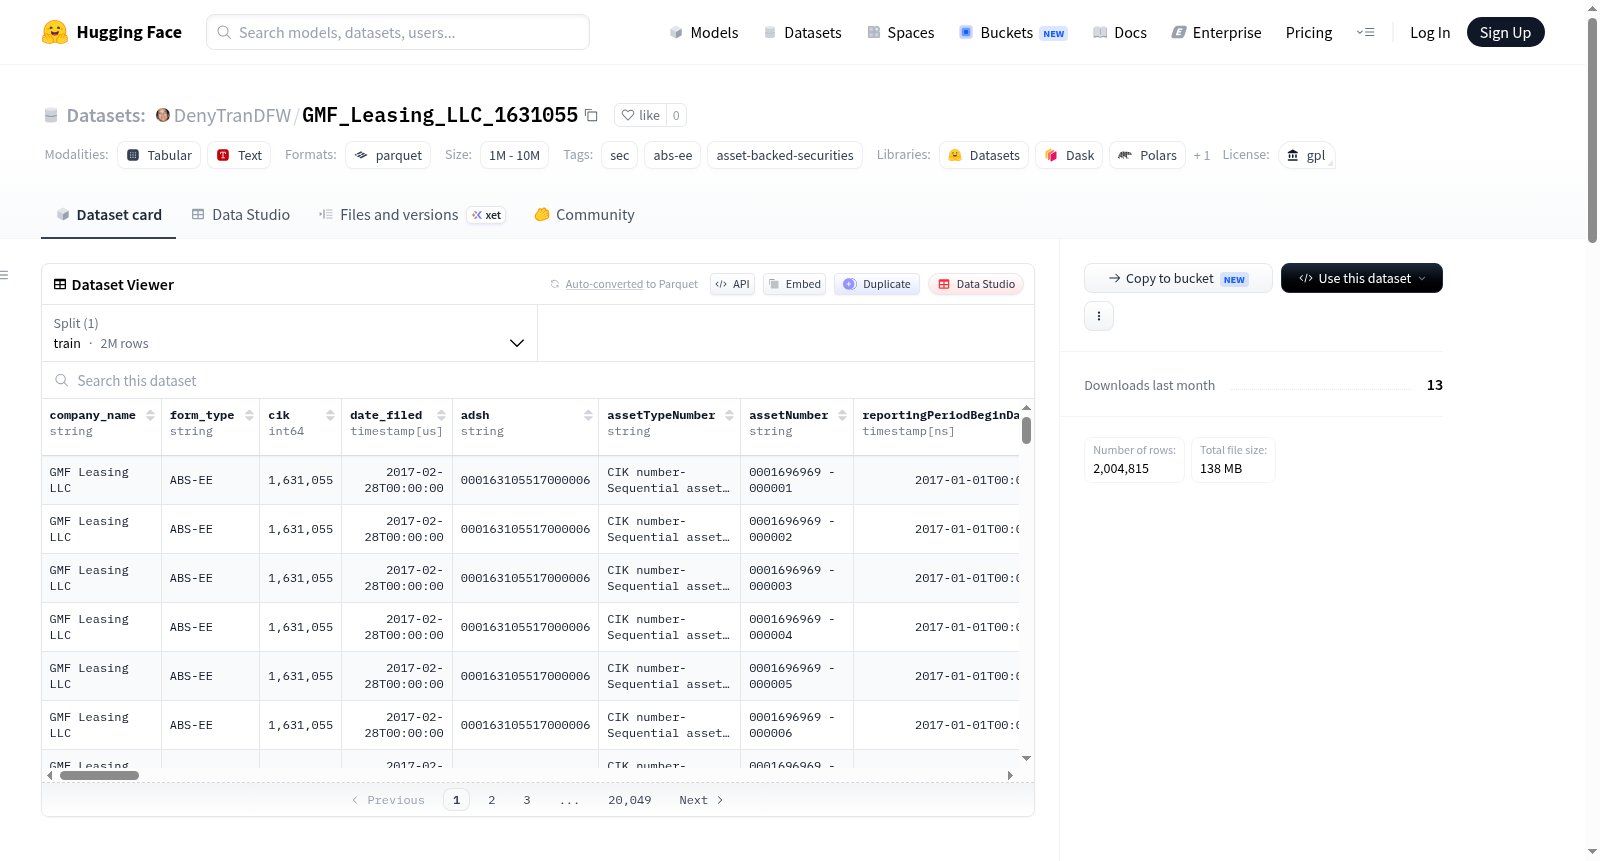Filter by Datasets library tag
This screenshot has width=1600, height=861.
coord(984,155)
